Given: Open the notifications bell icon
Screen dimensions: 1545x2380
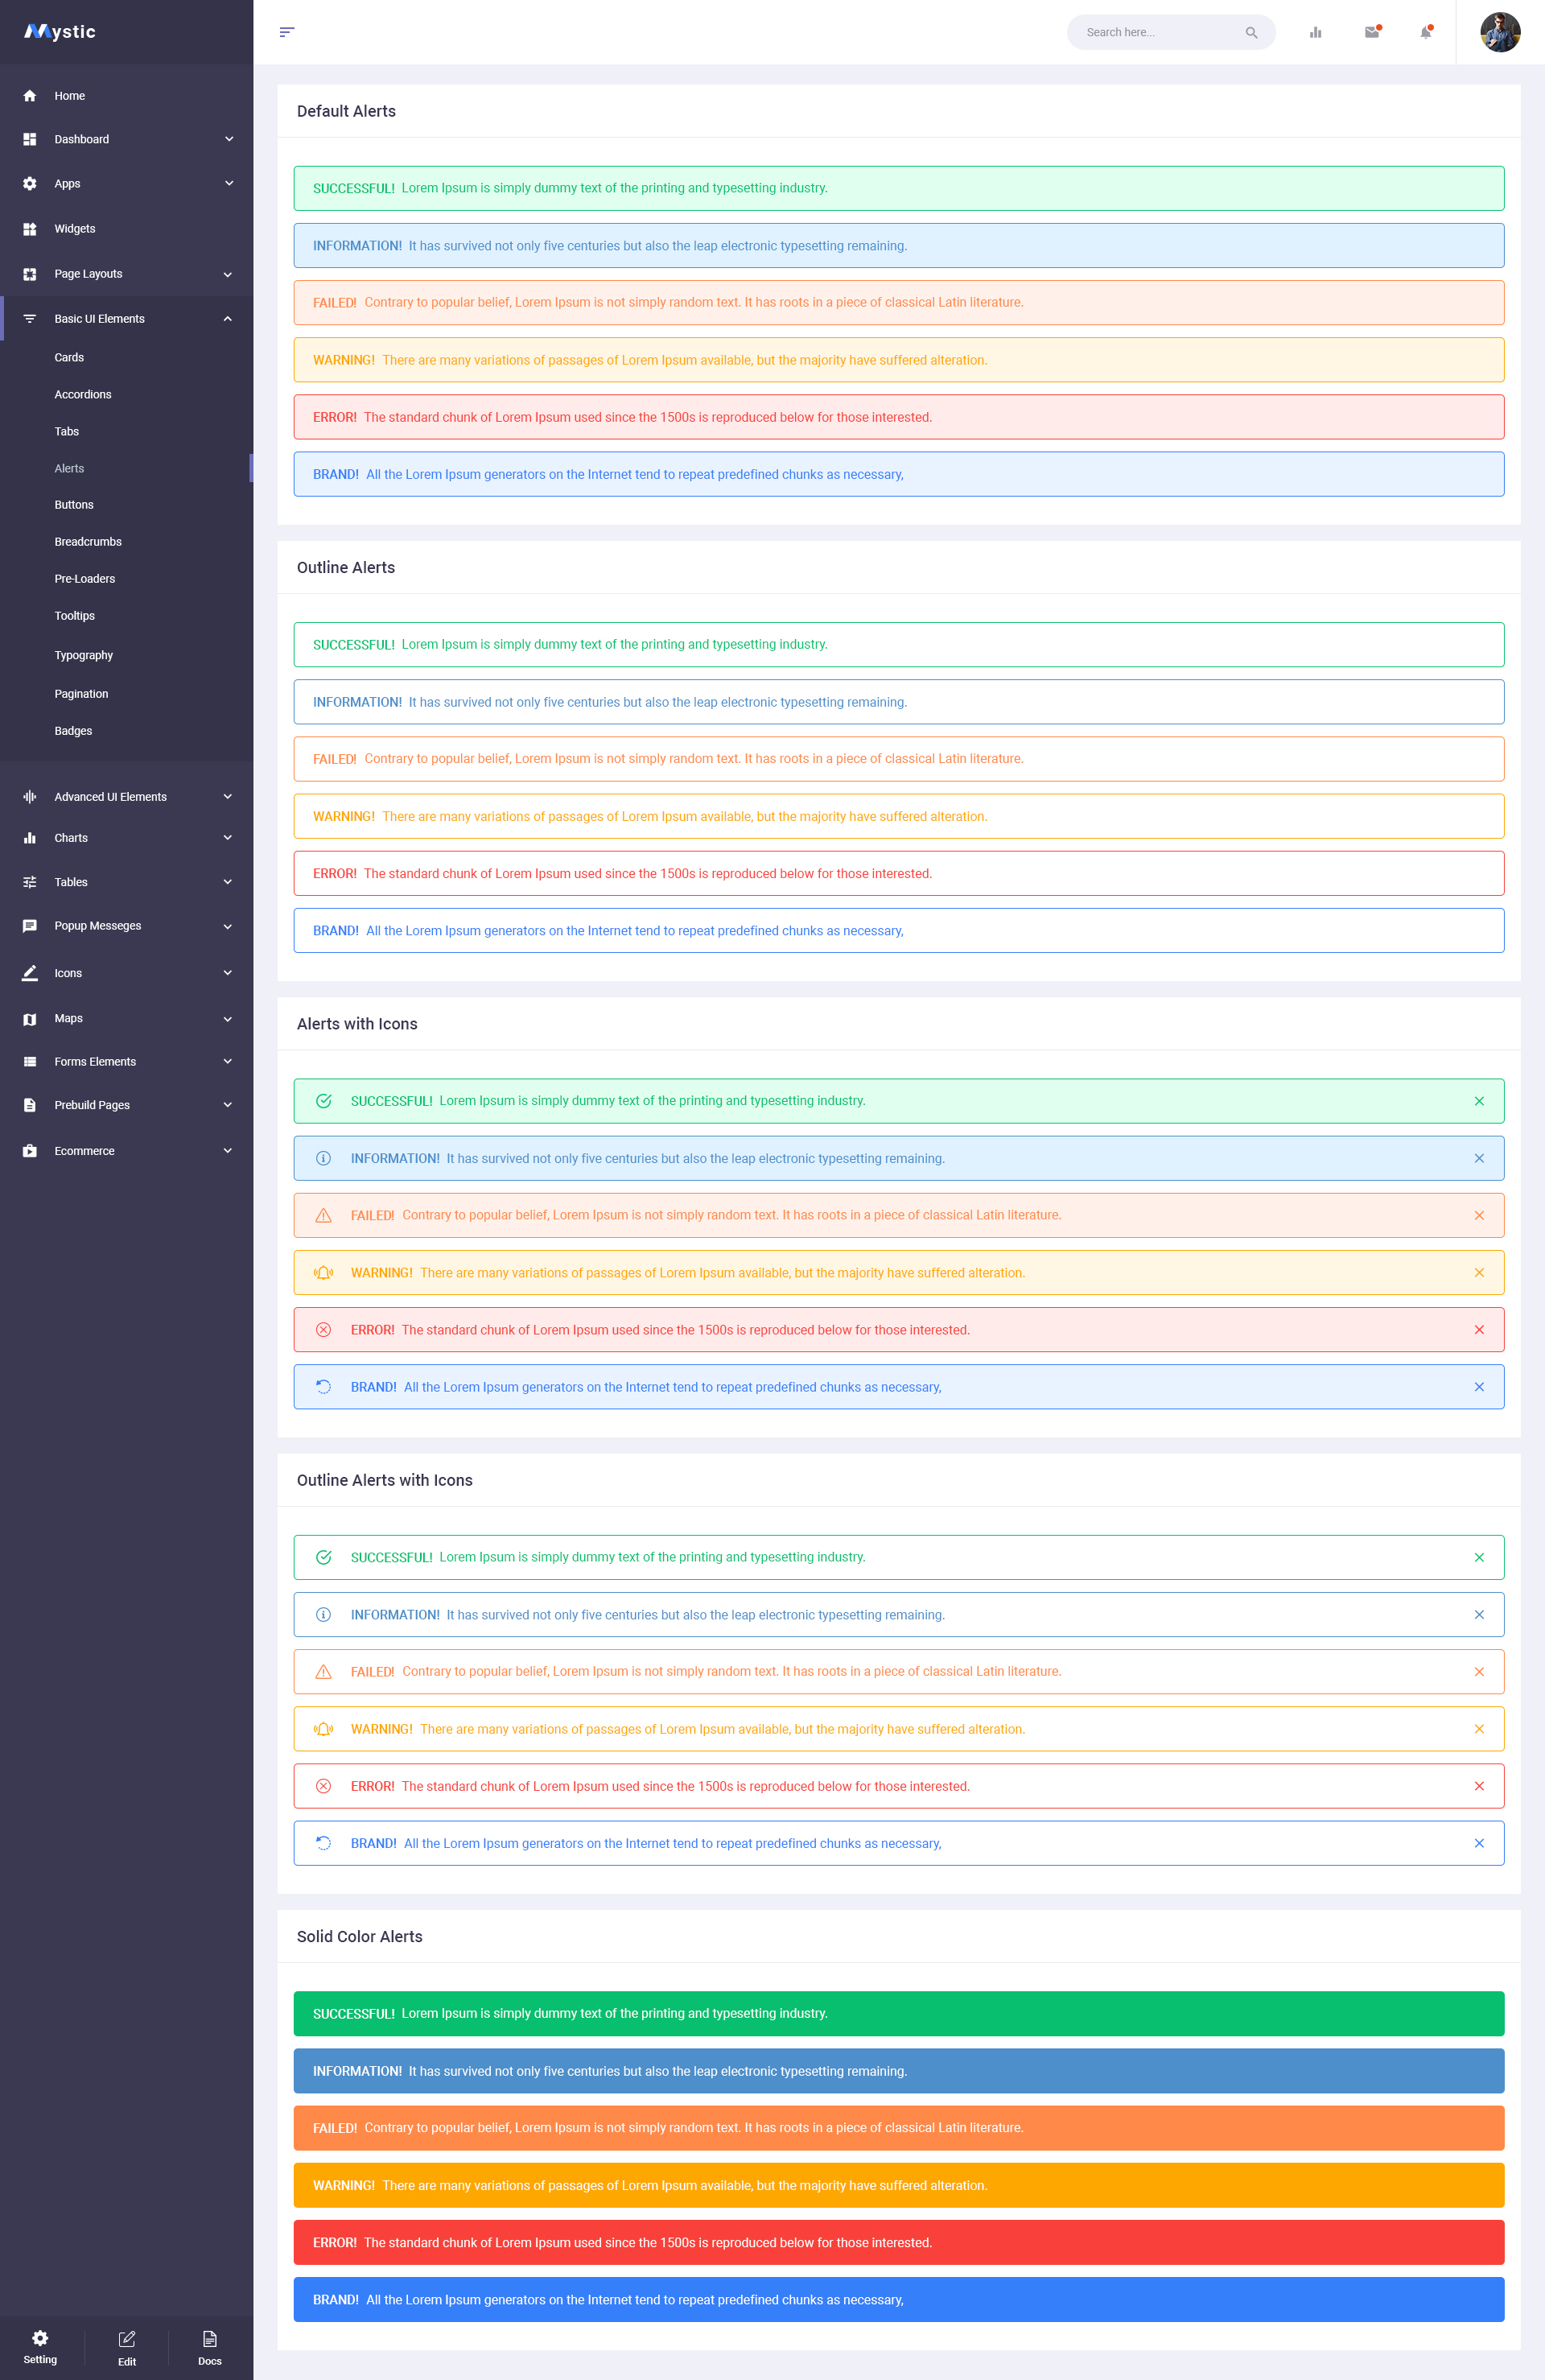Looking at the screenshot, I should [x=1425, y=32].
